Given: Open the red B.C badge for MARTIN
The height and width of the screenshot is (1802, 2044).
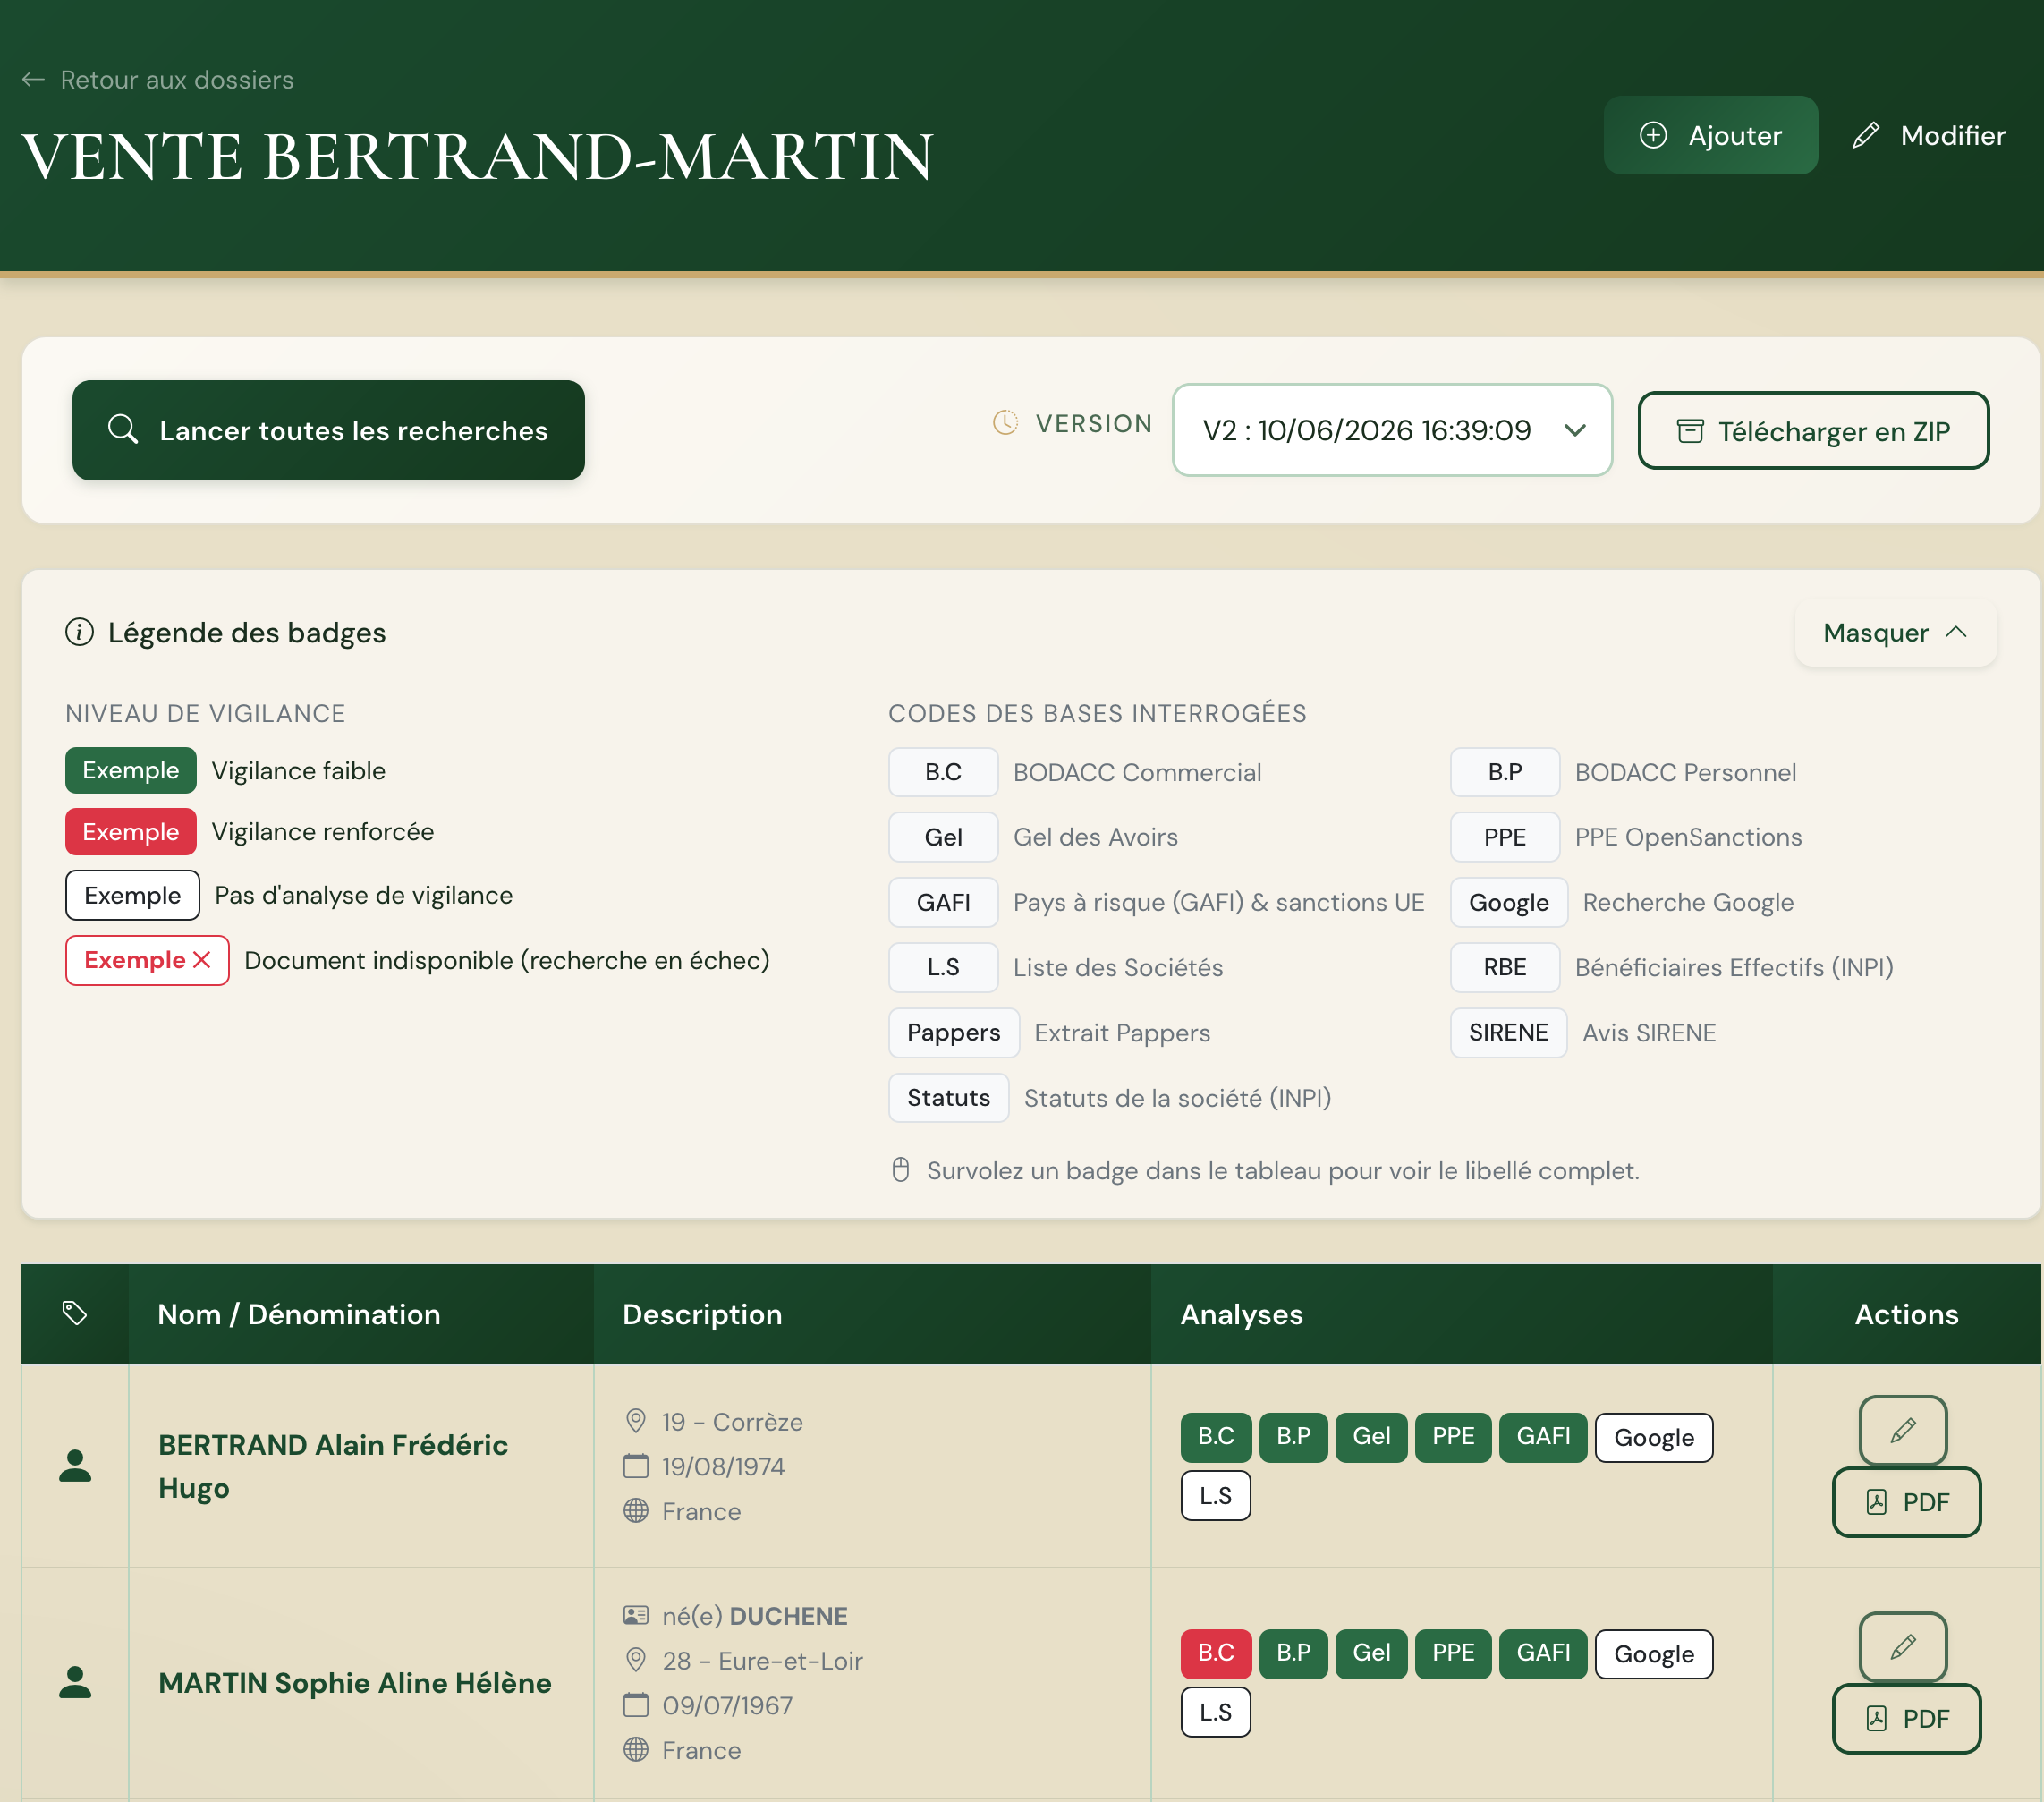Looking at the screenshot, I should pyautogui.click(x=1215, y=1653).
